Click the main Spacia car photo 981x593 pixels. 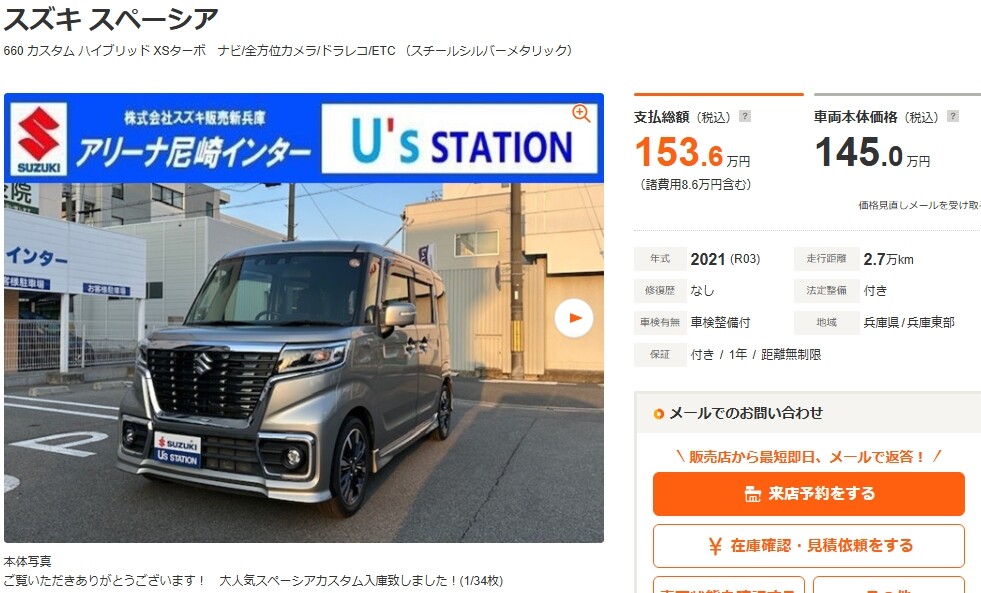304,363
